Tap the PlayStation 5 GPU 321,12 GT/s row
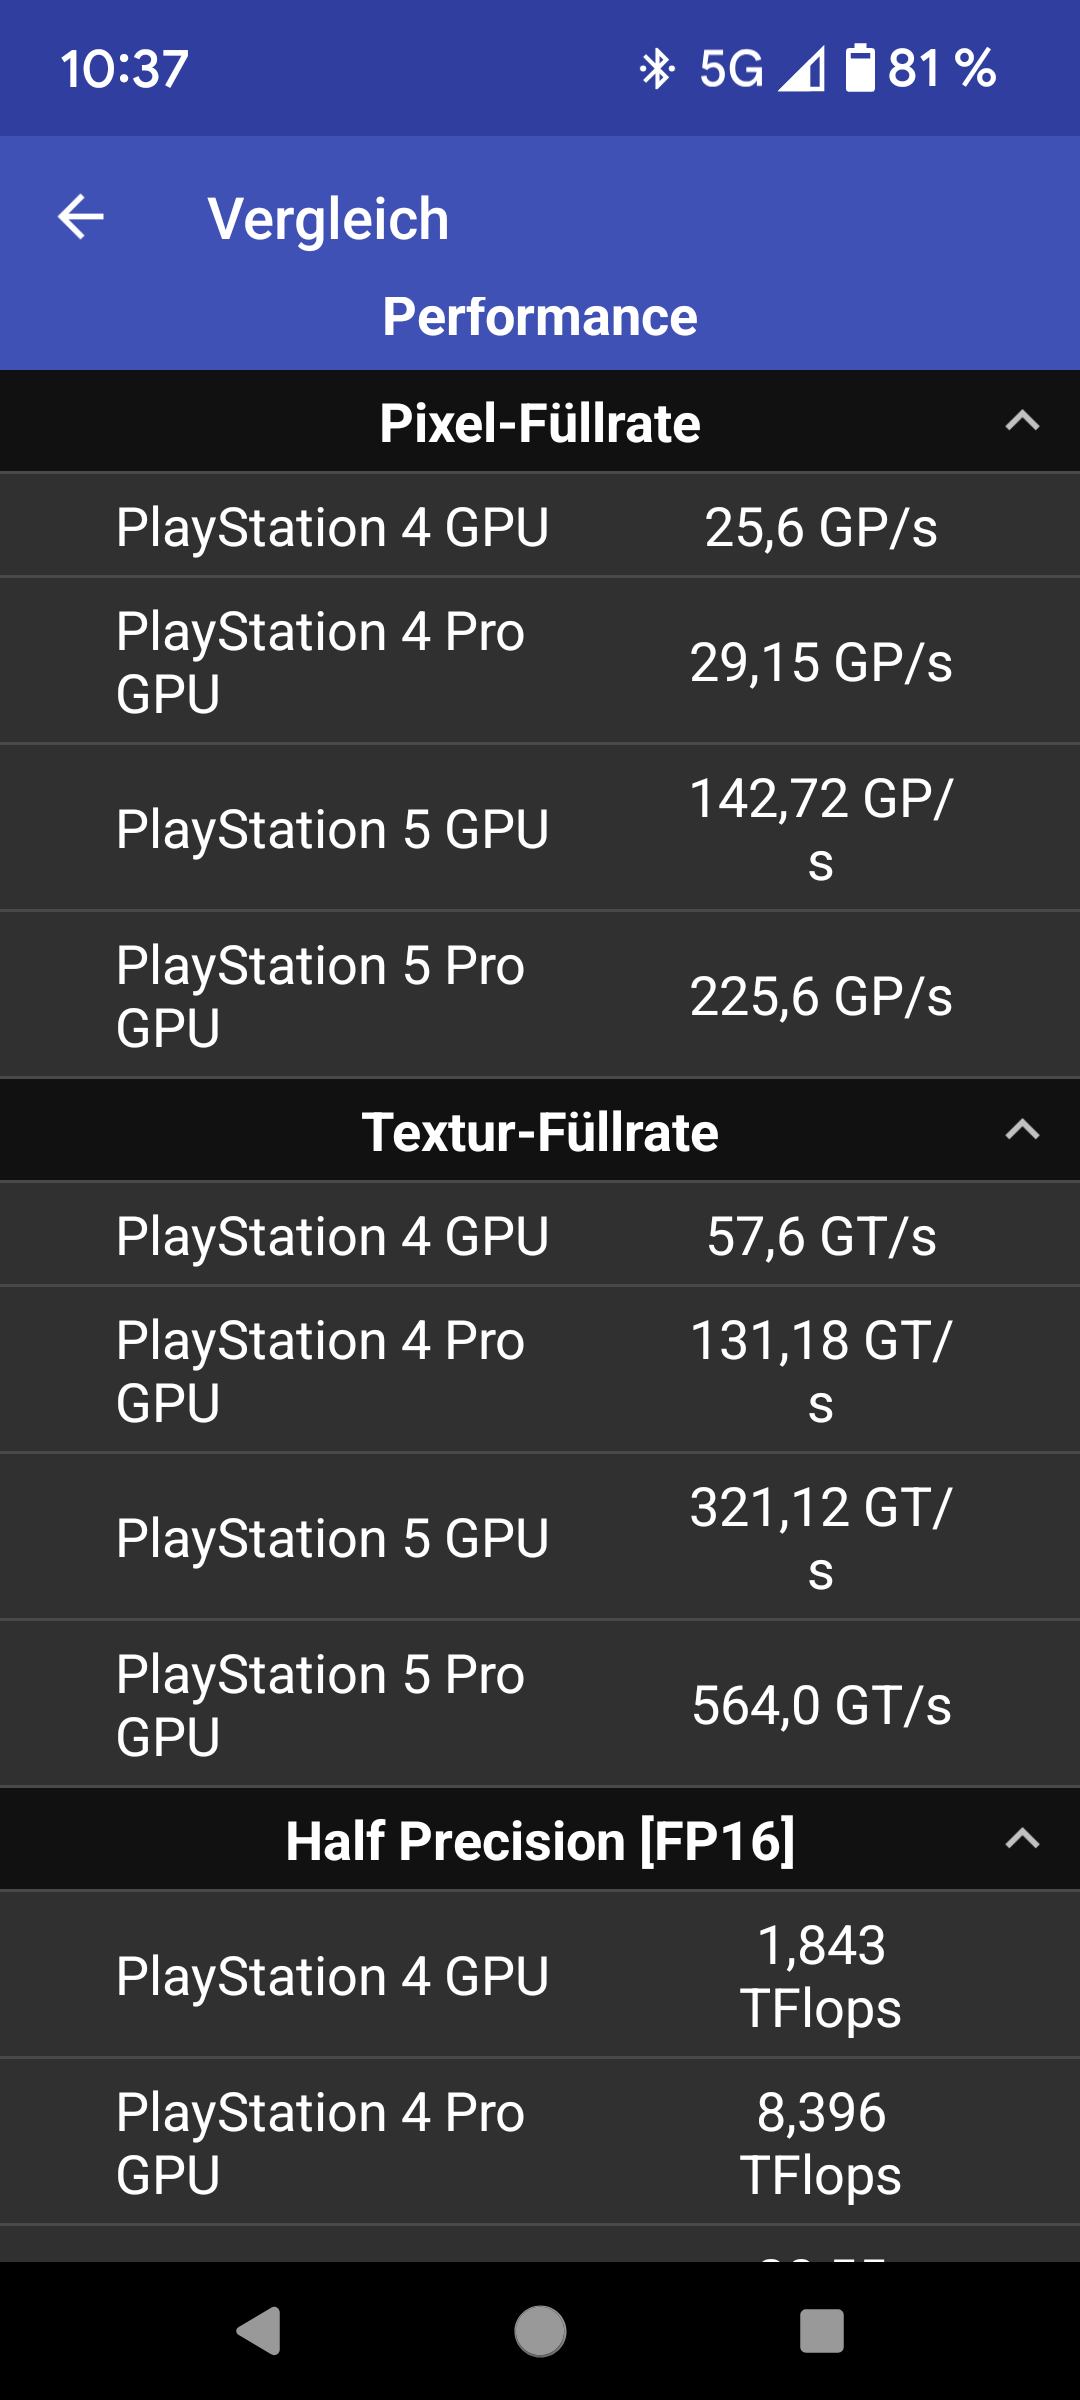This screenshot has width=1080, height=2400. click(540, 1538)
